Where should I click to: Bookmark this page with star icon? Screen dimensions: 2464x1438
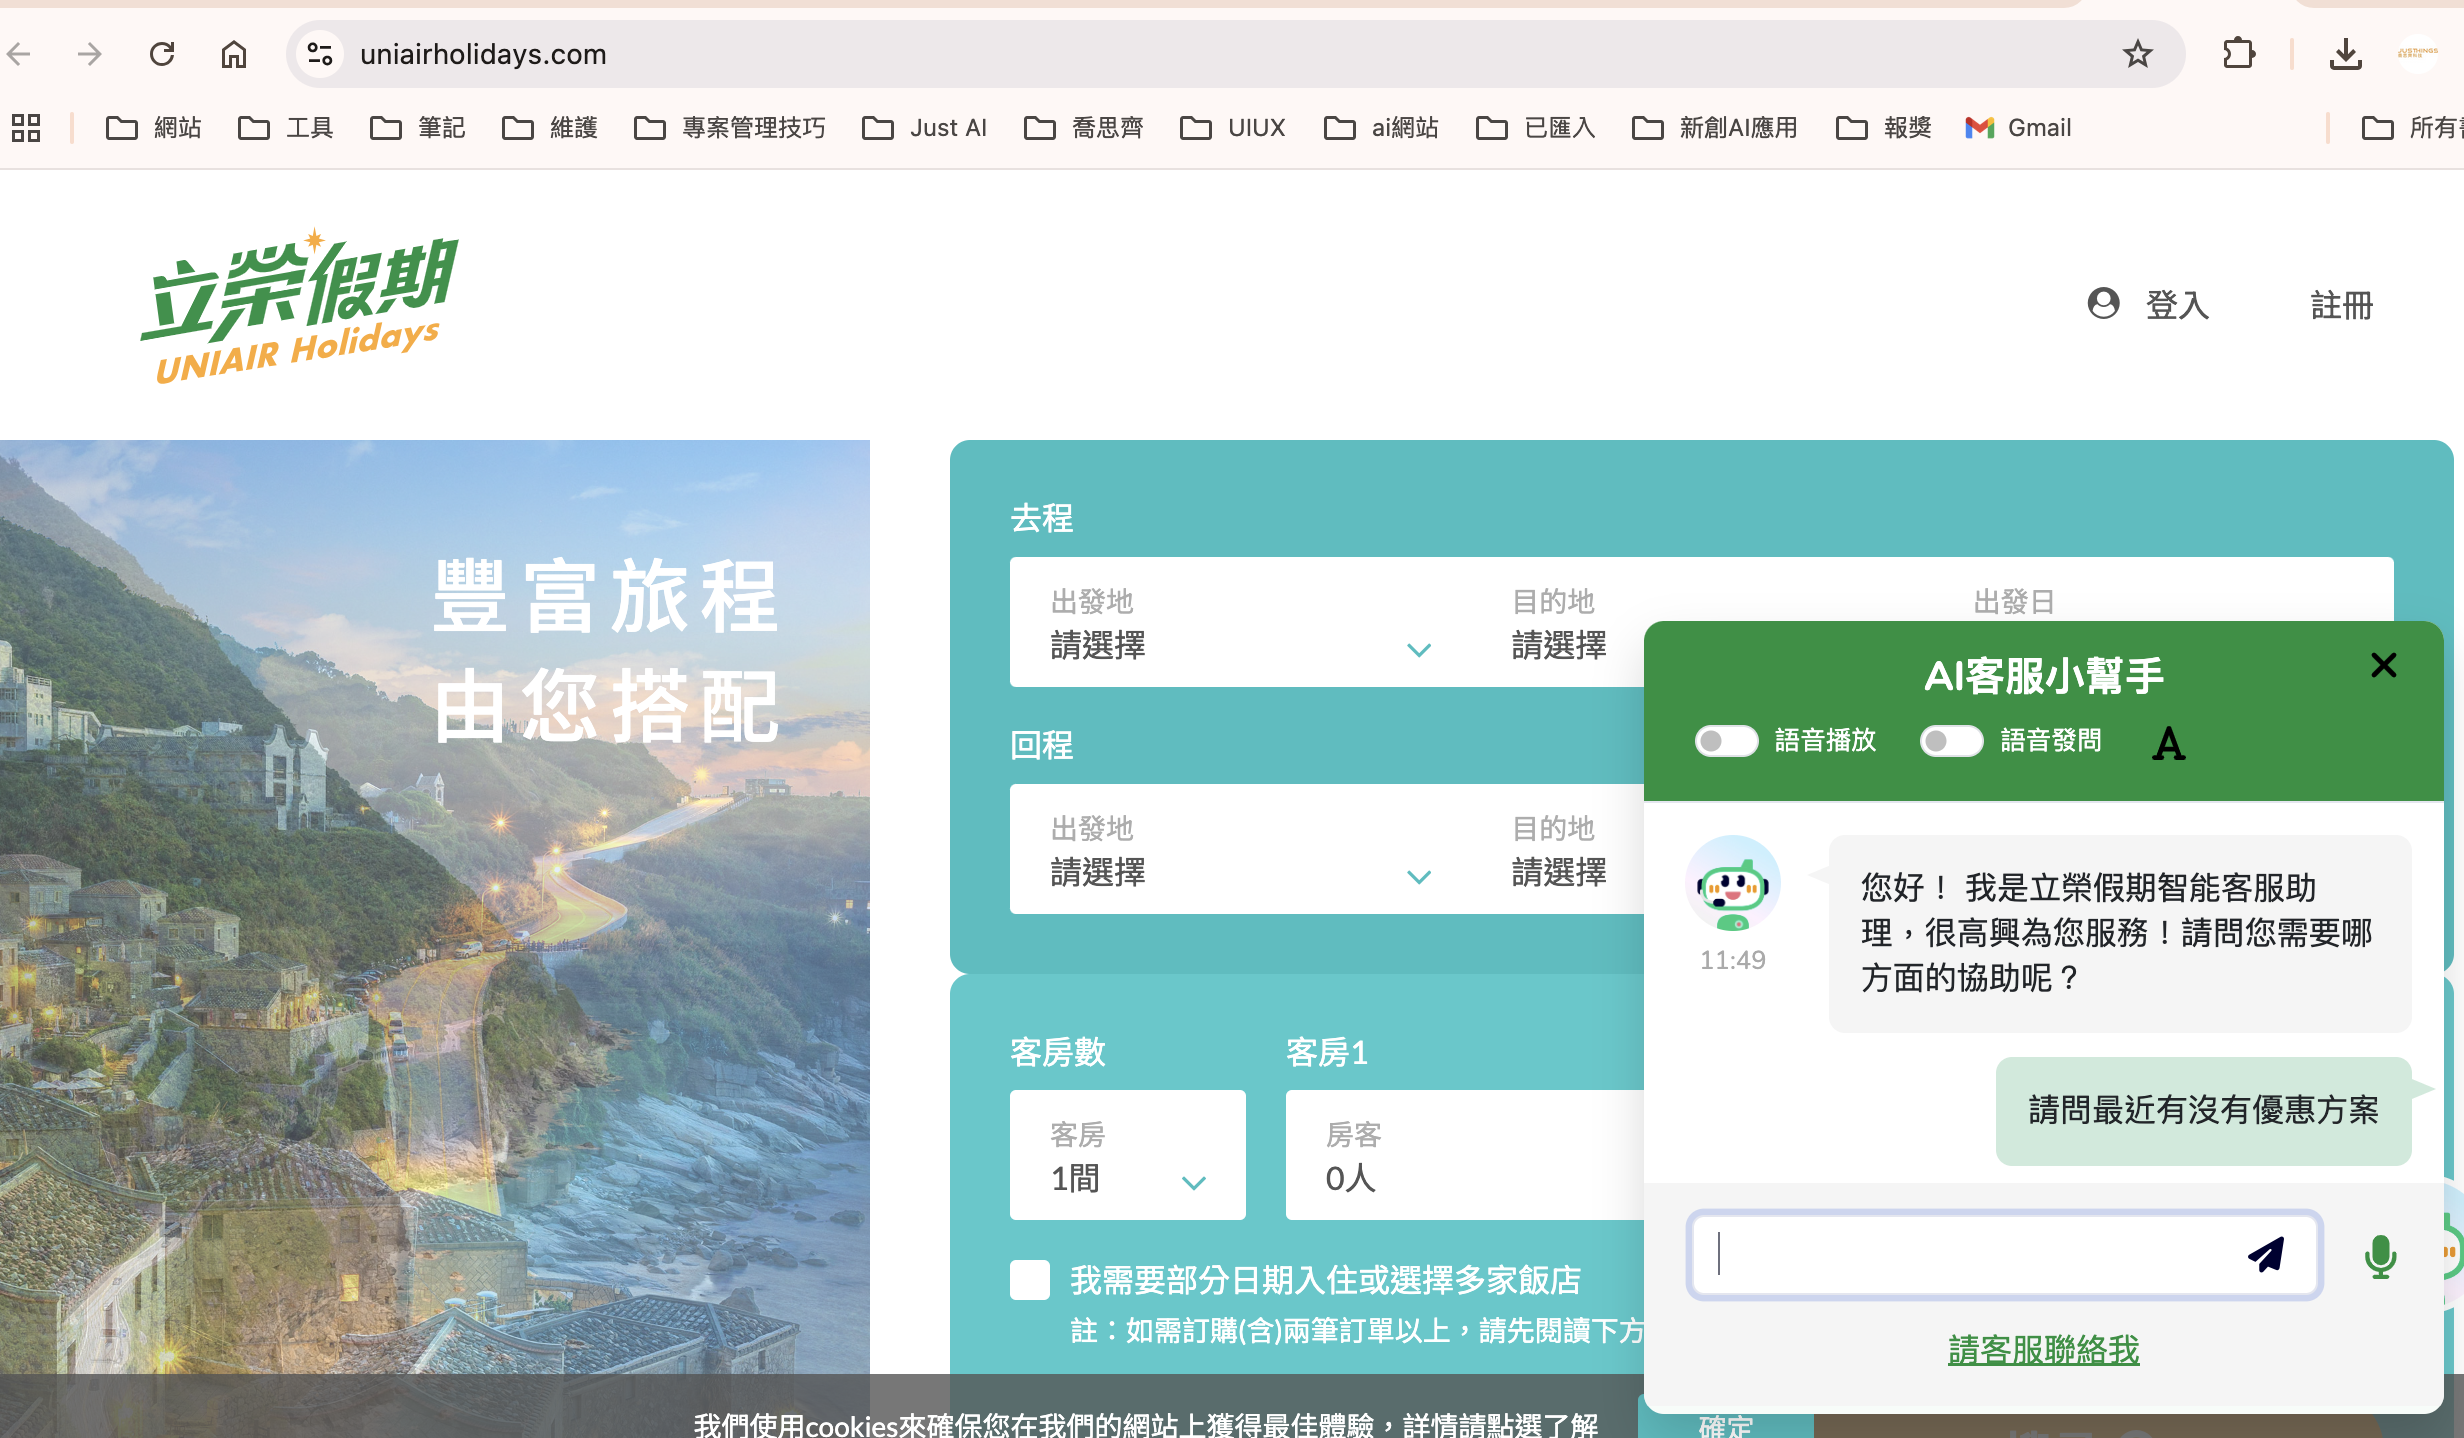(2137, 54)
